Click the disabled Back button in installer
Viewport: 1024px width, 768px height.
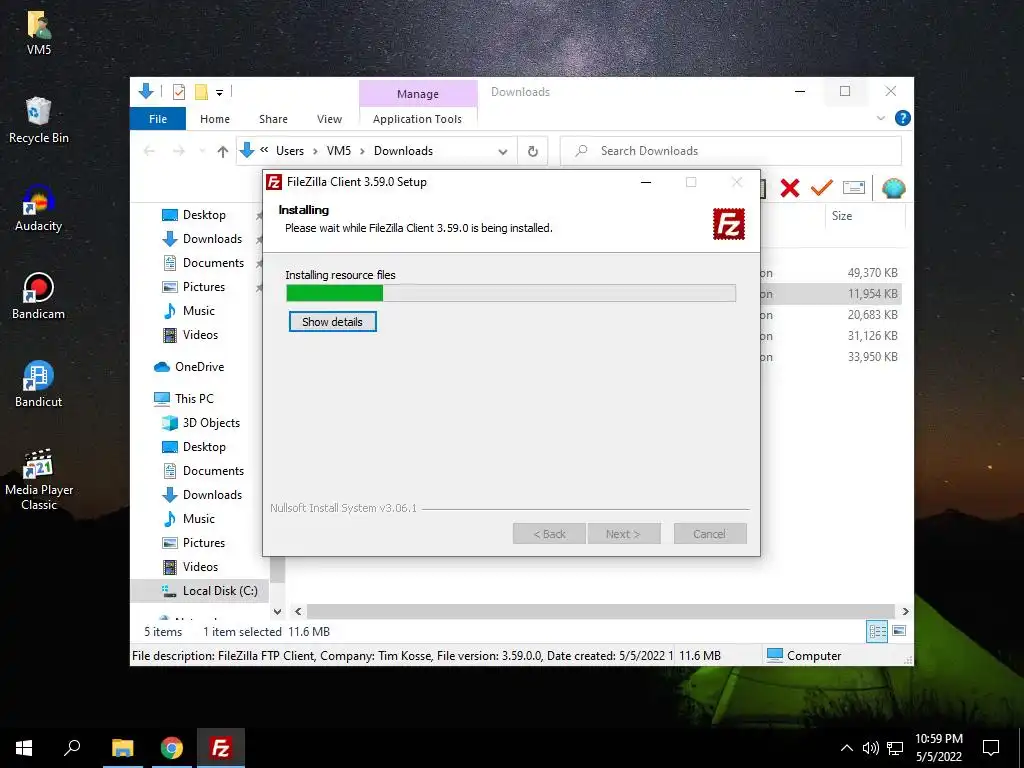point(549,534)
